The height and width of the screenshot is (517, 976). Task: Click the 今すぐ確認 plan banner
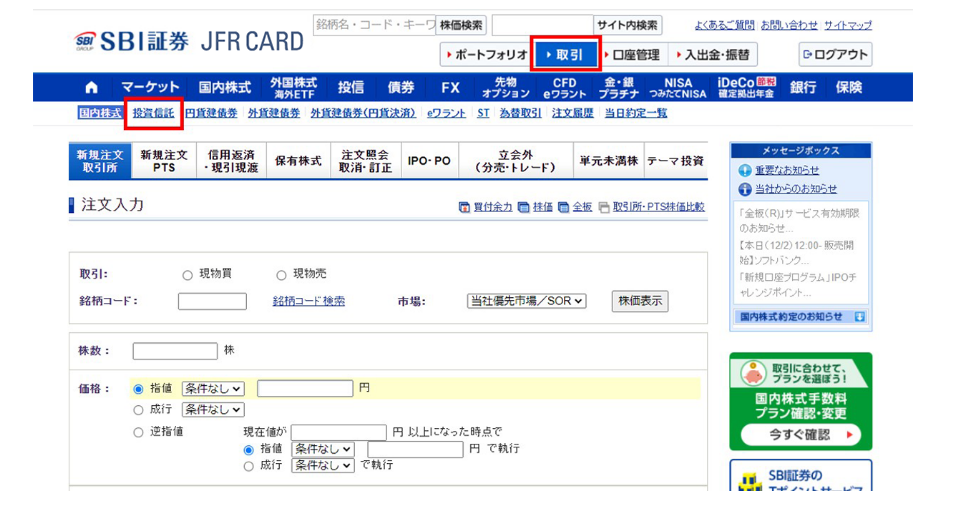800,435
